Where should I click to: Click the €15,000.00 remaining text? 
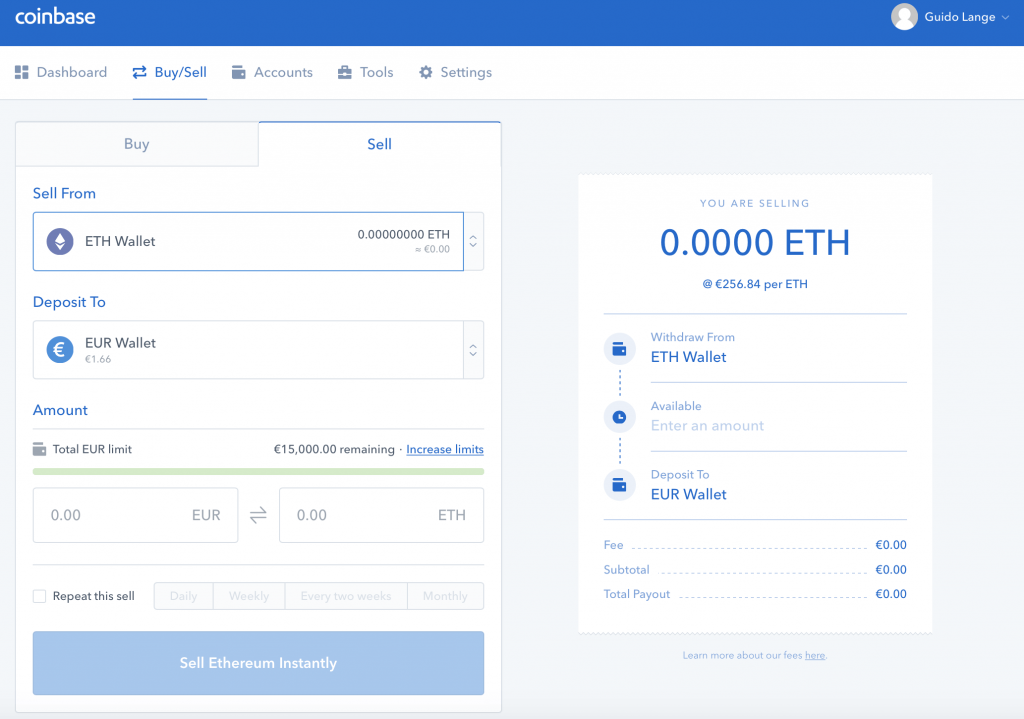(x=334, y=449)
